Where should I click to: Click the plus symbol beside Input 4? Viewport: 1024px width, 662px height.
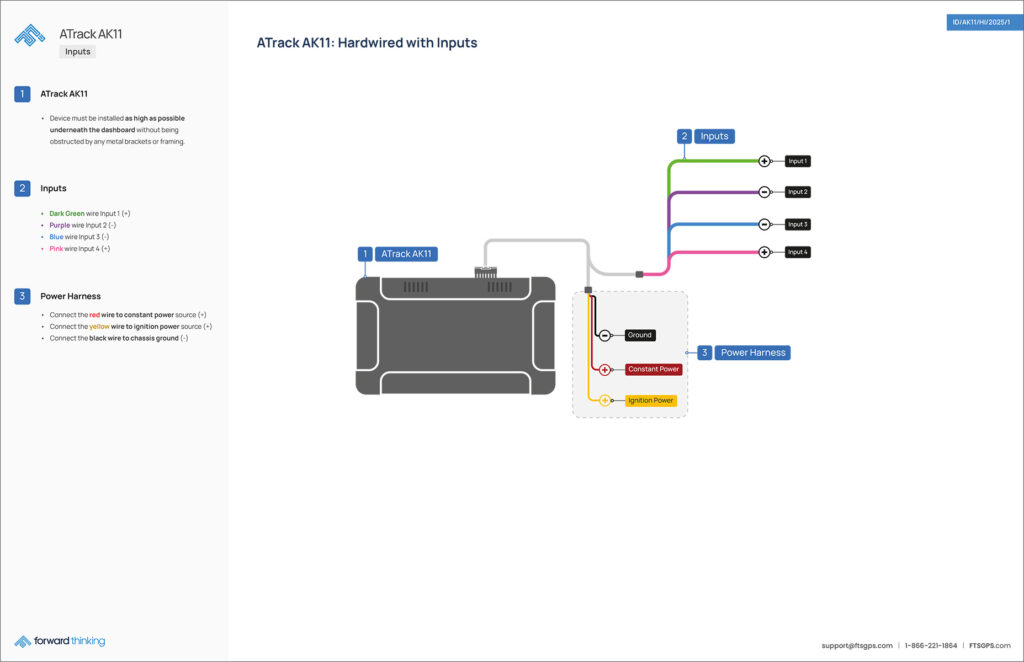[764, 252]
